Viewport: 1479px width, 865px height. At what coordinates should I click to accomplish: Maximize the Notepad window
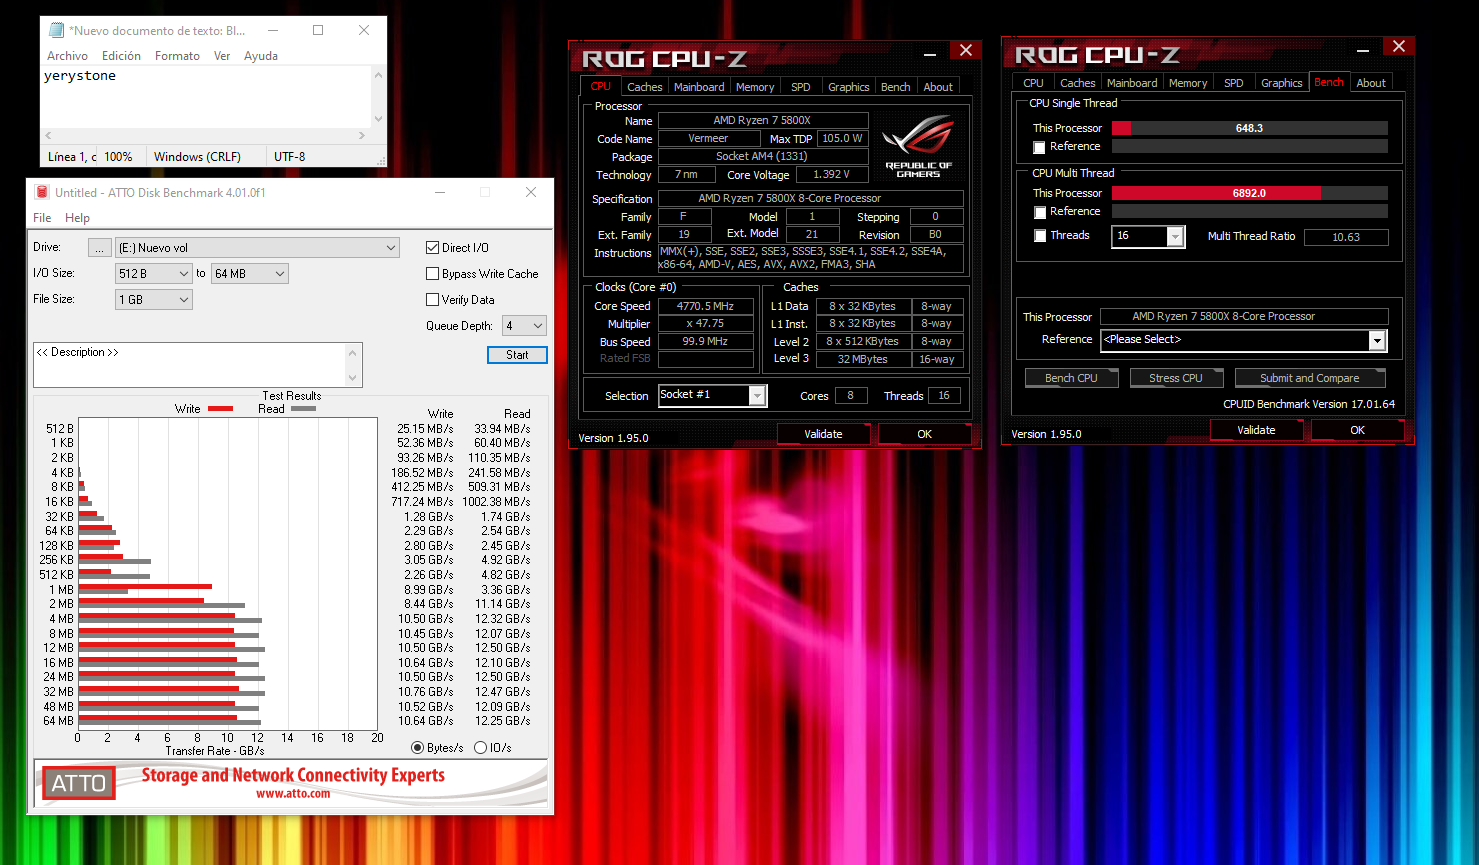[x=318, y=30]
